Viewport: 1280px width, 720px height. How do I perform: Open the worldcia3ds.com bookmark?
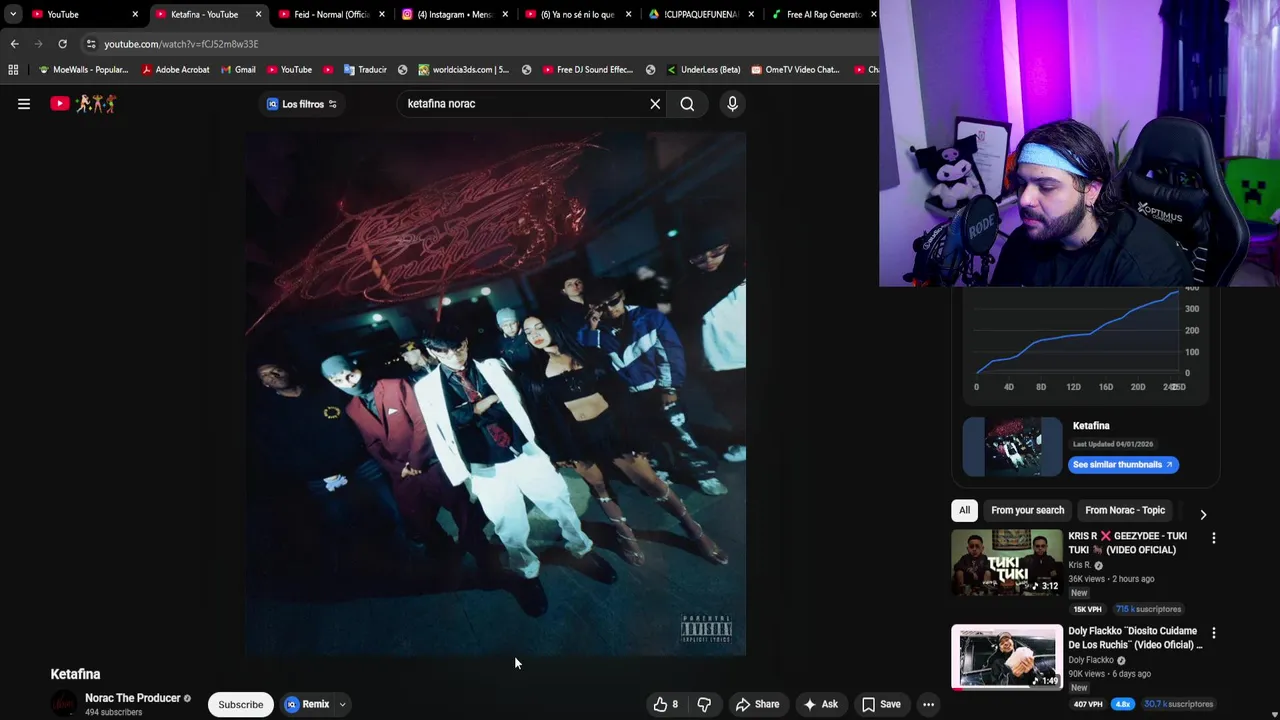coord(464,70)
